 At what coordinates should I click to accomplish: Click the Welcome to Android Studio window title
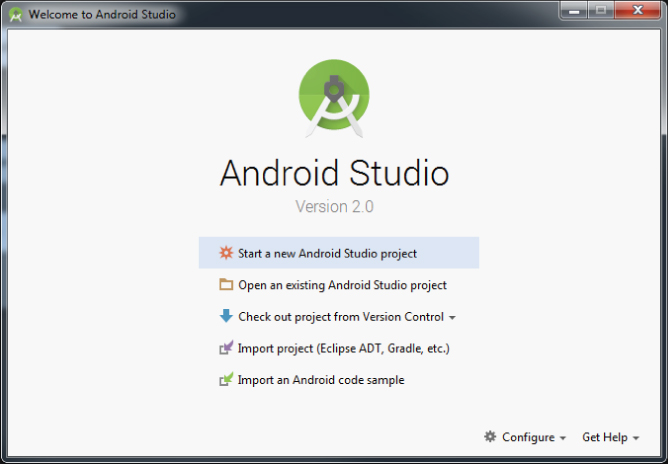click(102, 14)
